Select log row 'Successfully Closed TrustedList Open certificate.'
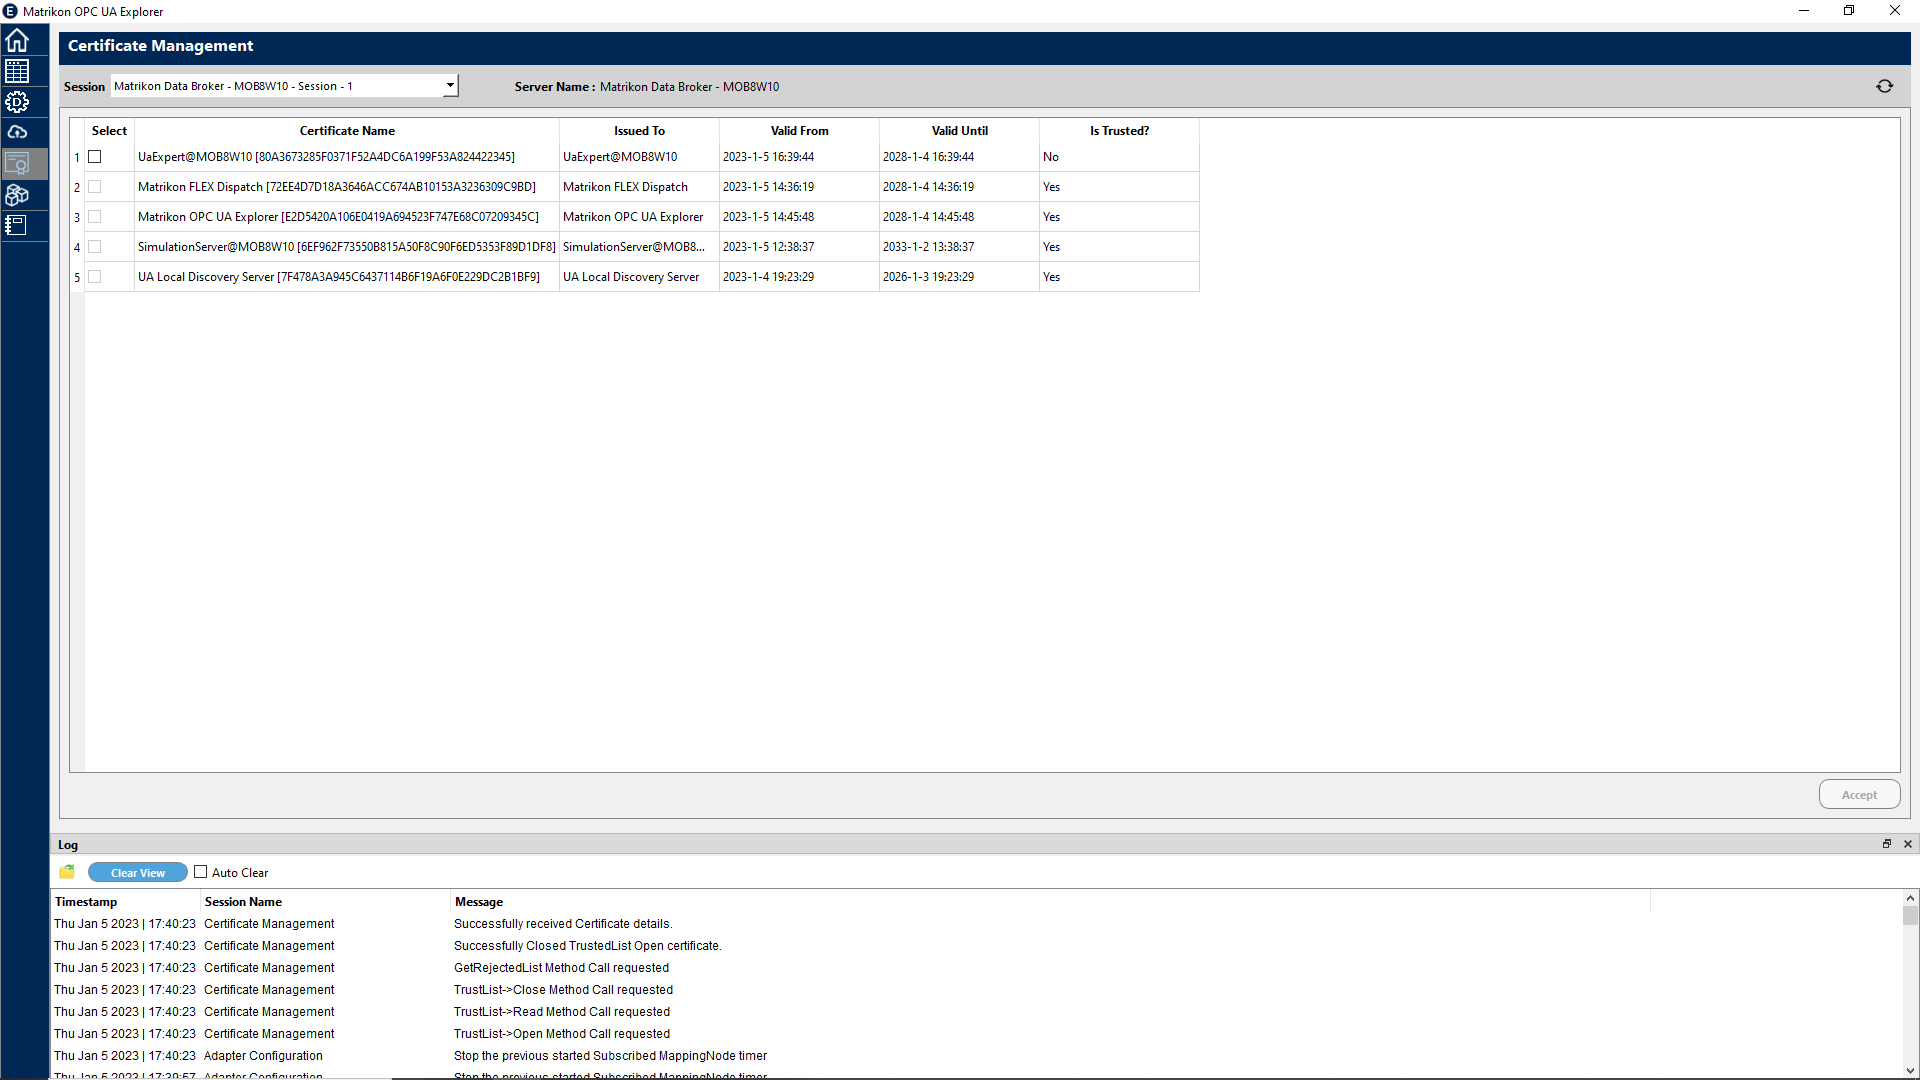The image size is (1920, 1080). 976,946
